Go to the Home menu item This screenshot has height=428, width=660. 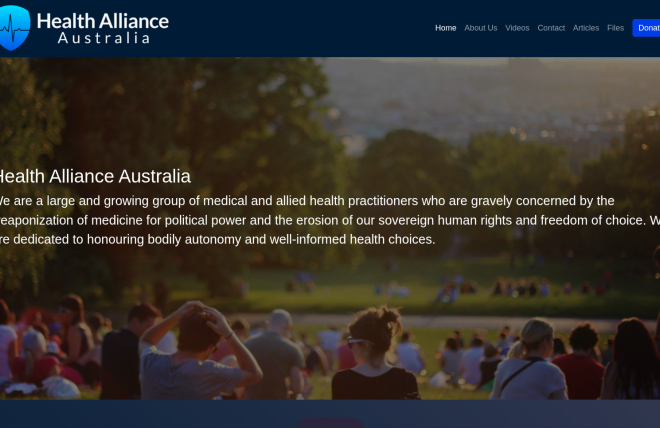coord(445,28)
